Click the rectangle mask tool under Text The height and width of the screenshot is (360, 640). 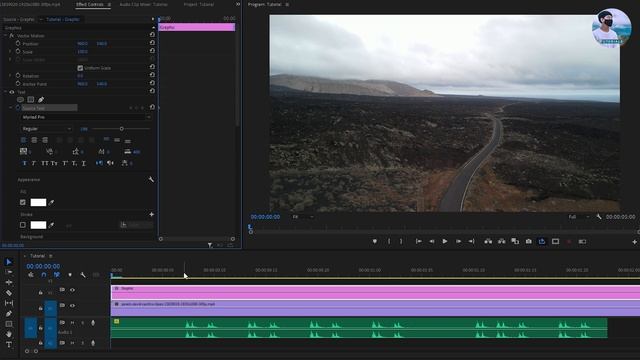[31, 100]
